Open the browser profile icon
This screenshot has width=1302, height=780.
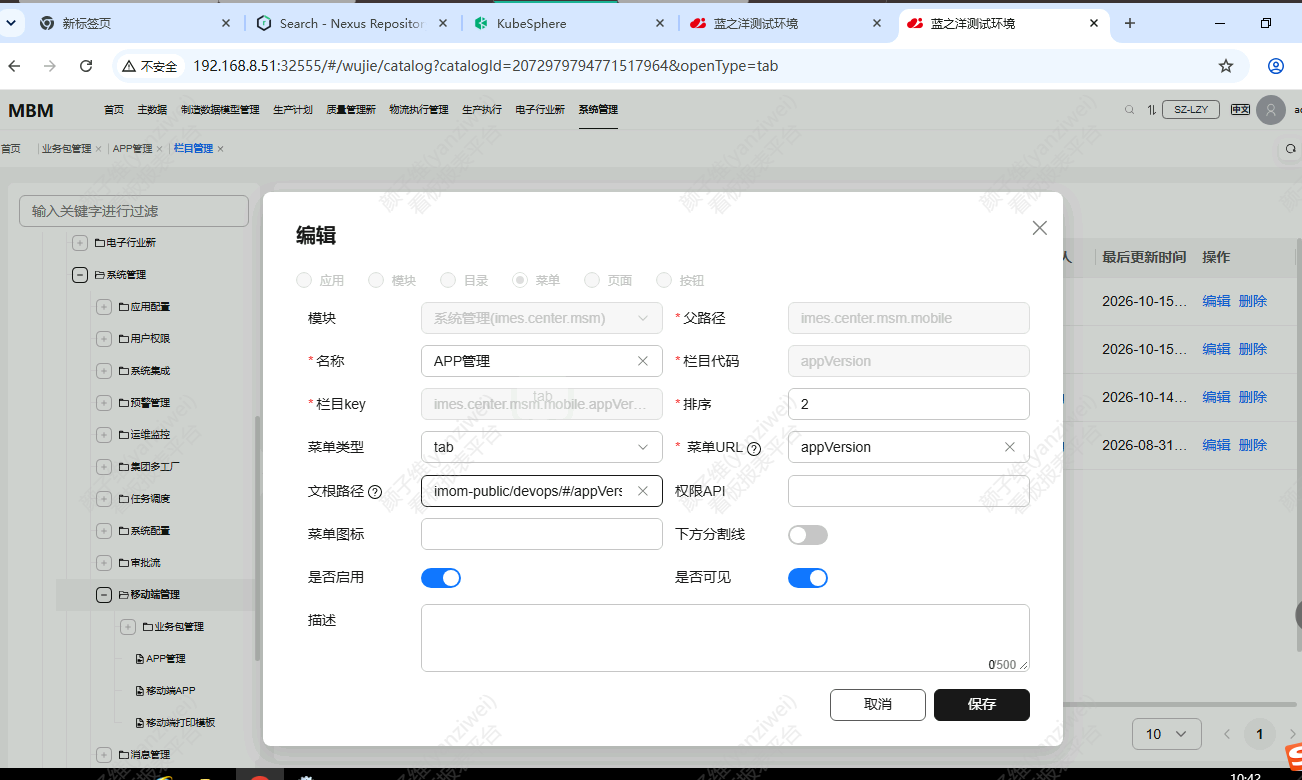1276,66
